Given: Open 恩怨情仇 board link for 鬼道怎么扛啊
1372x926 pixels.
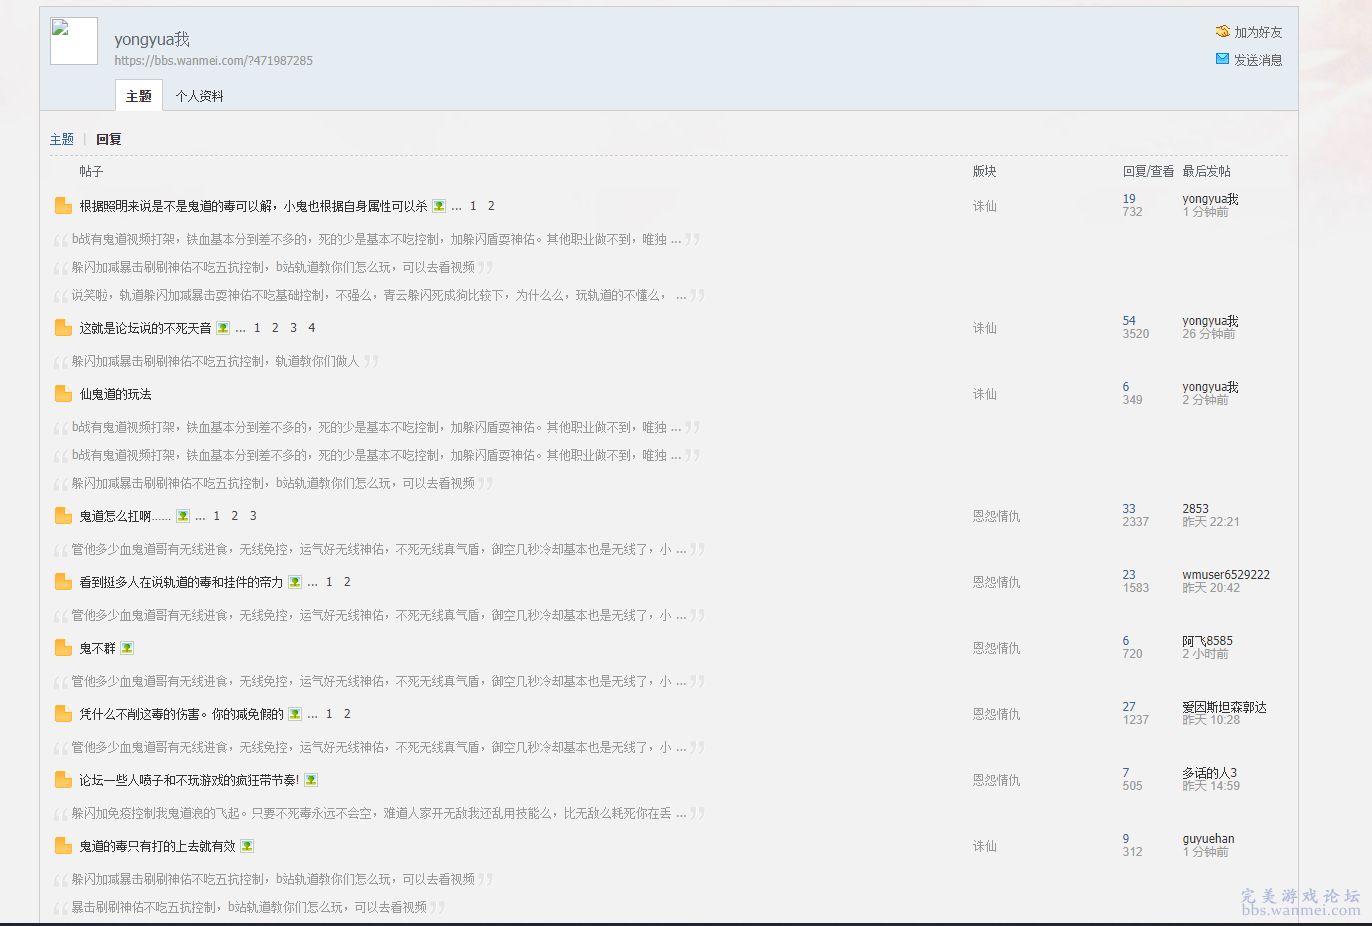Looking at the screenshot, I should click(x=996, y=516).
